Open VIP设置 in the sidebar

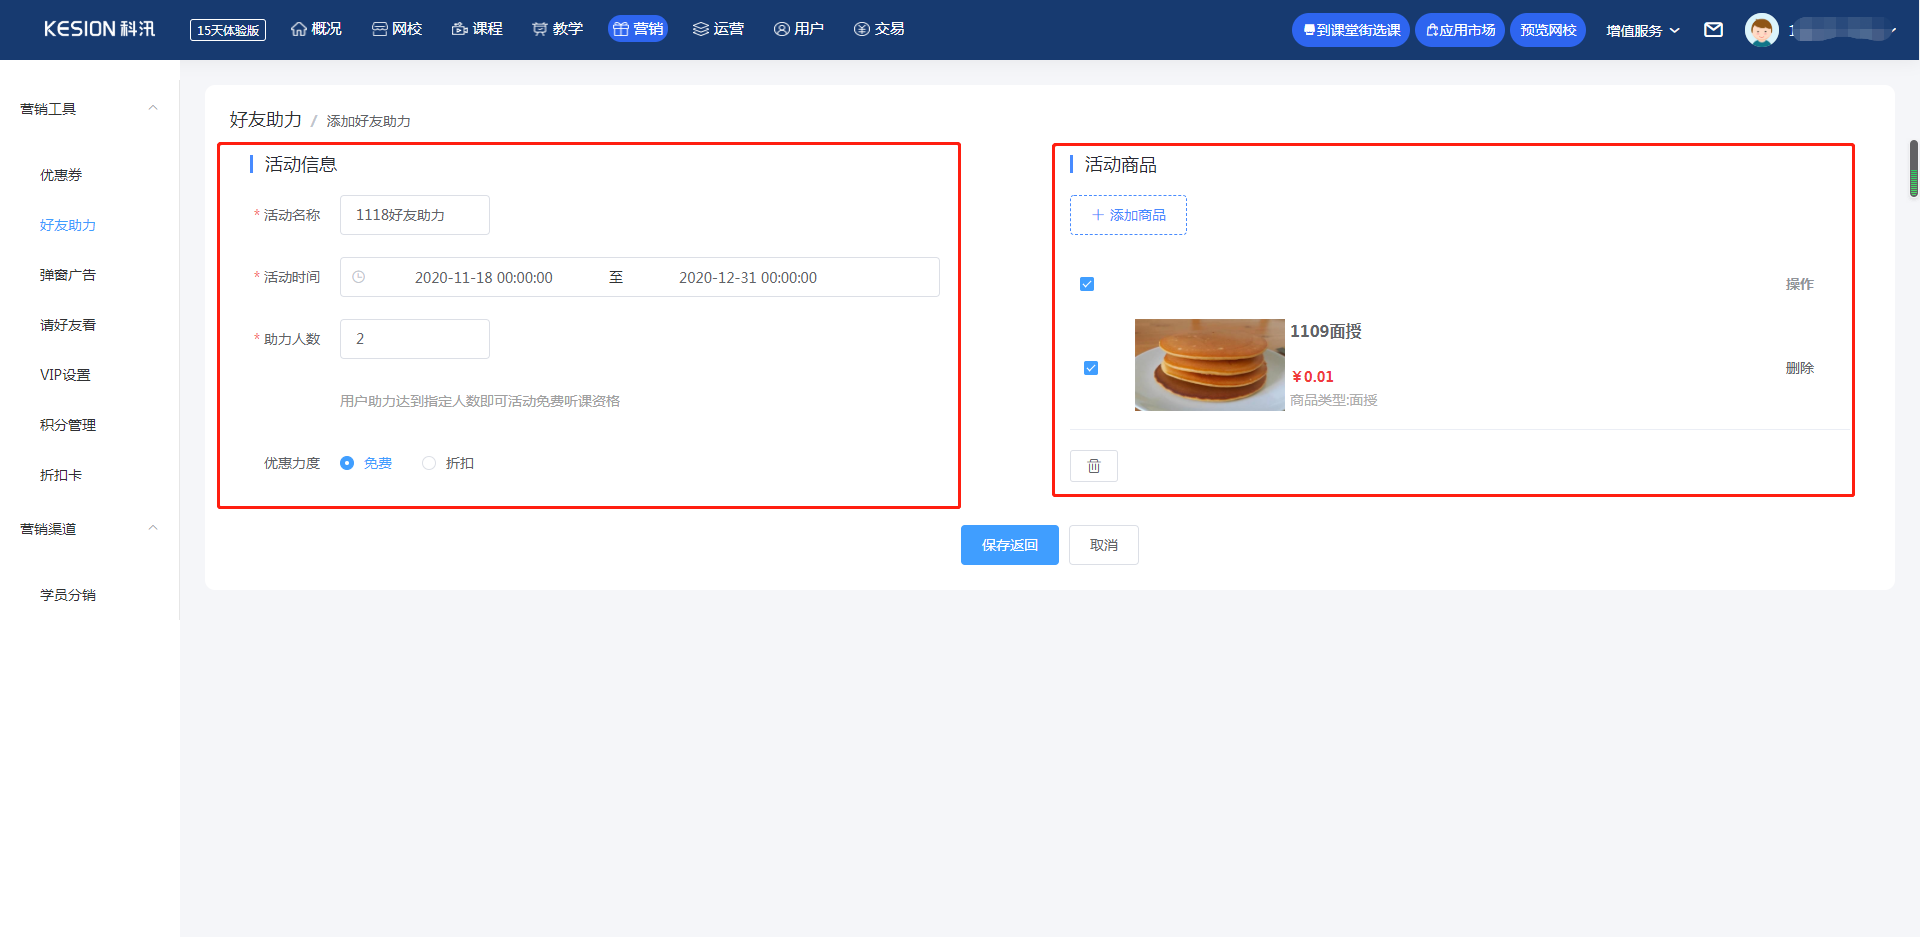tap(65, 375)
